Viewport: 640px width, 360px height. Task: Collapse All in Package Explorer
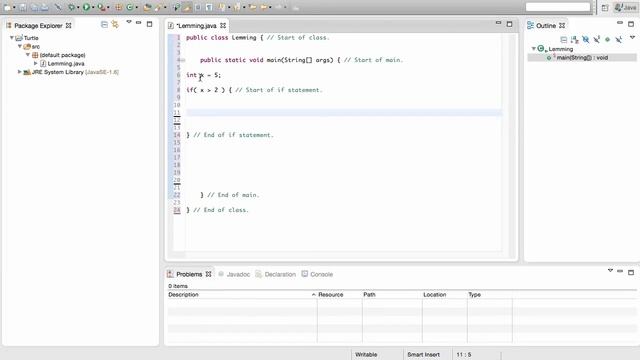pos(104,25)
